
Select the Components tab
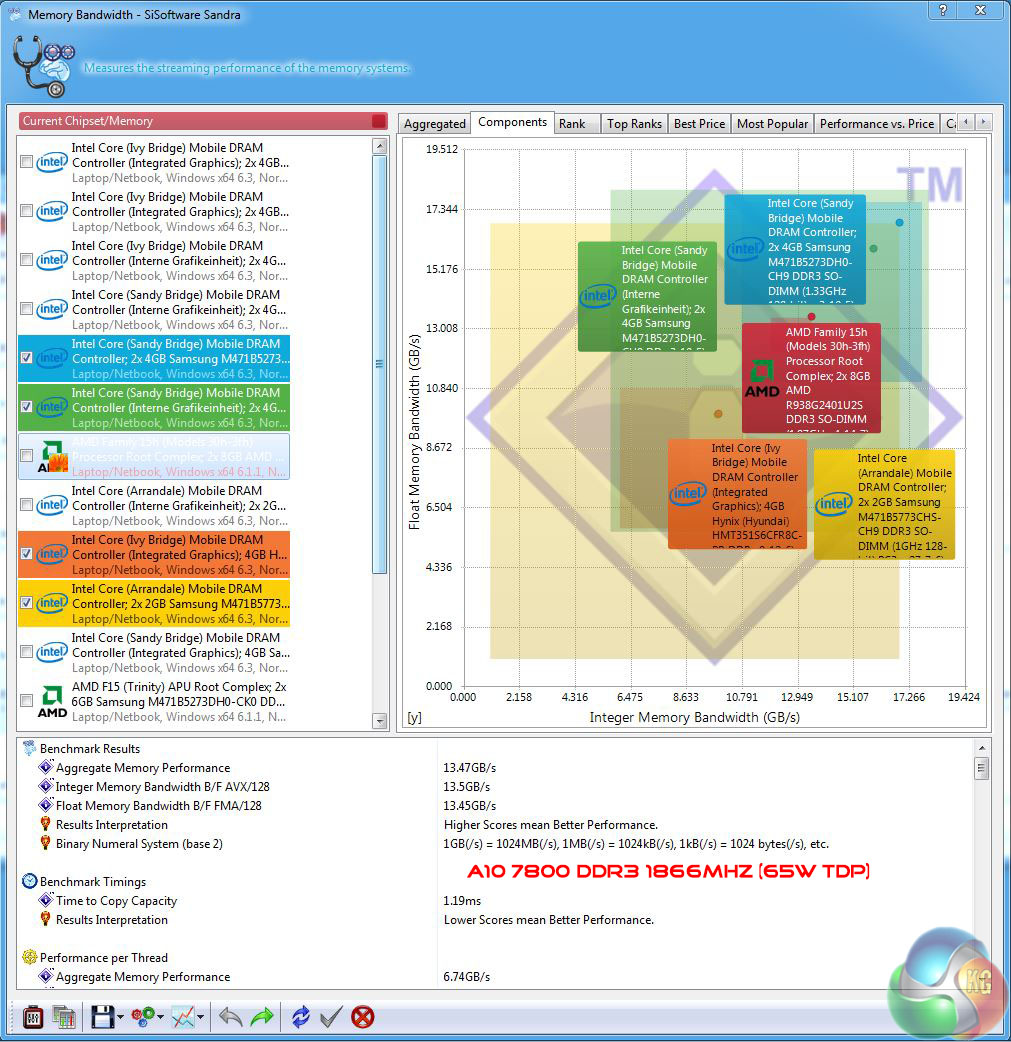[x=512, y=122]
